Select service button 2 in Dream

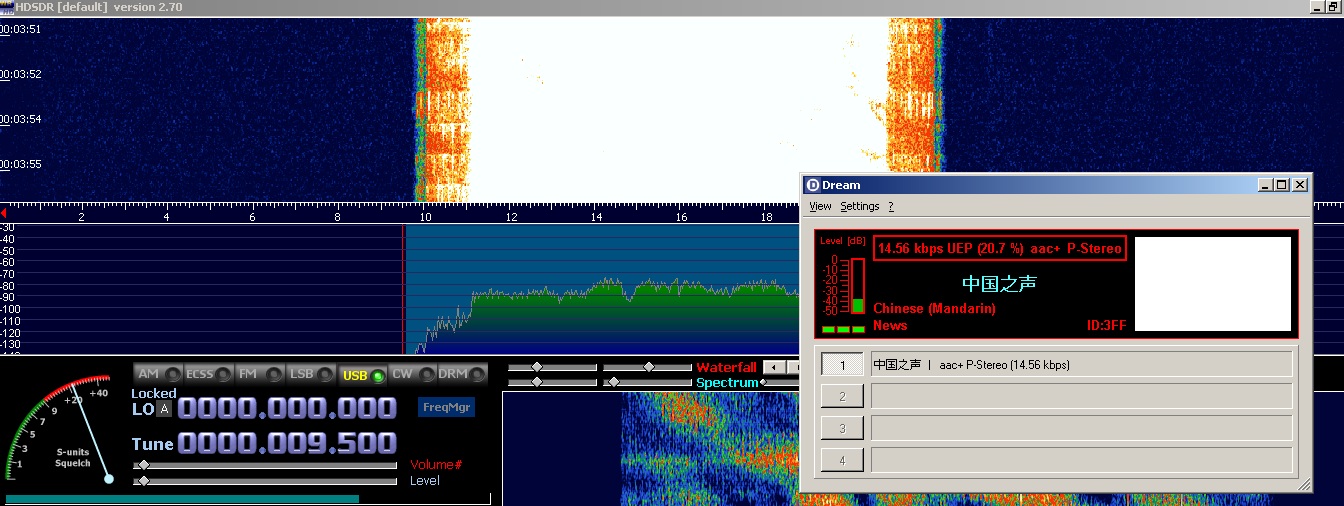842,397
